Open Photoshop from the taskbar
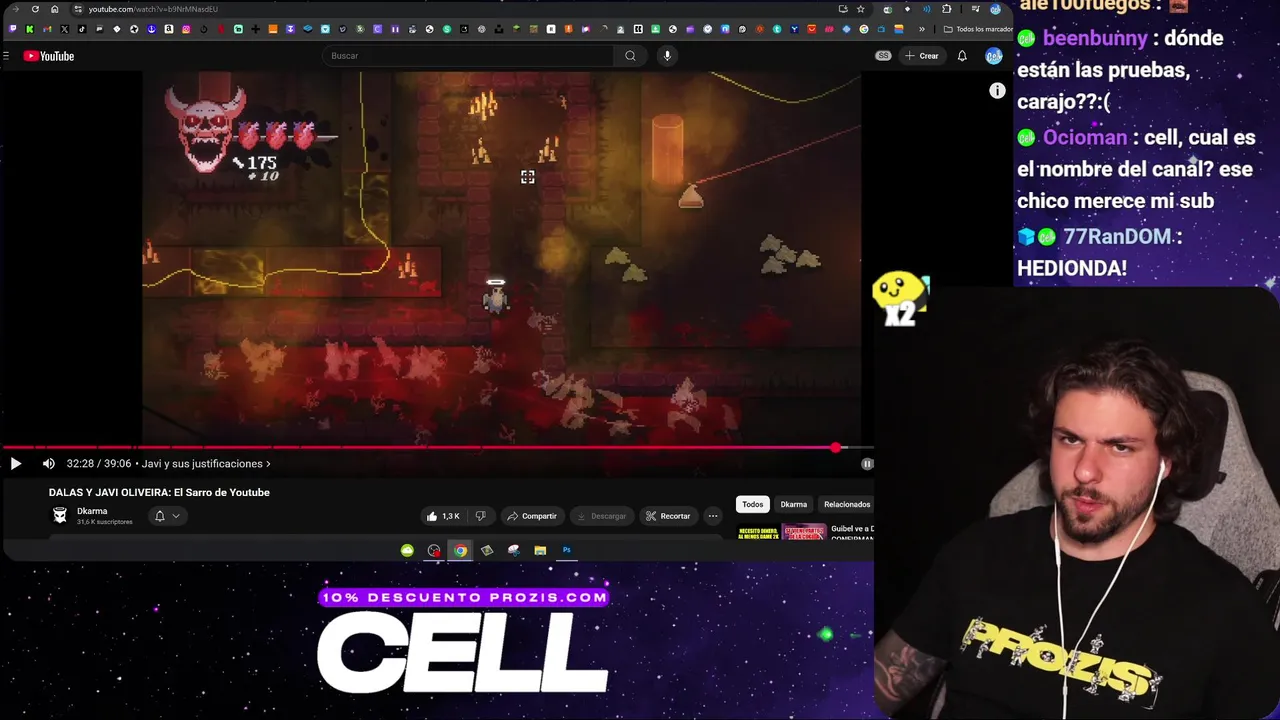 click(566, 550)
